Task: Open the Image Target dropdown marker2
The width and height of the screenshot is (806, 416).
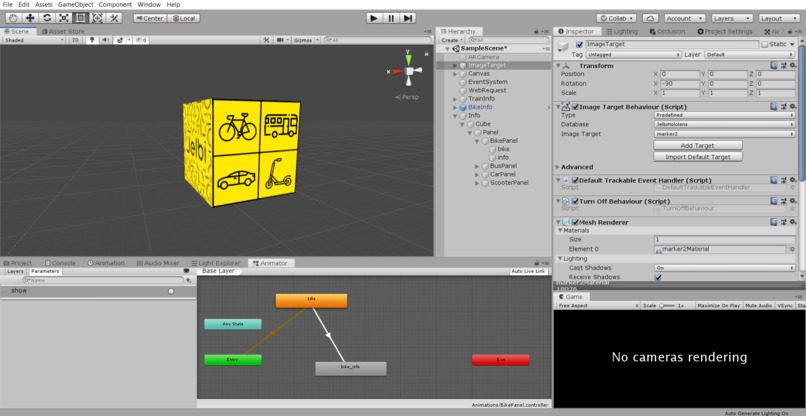Action: (x=725, y=134)
